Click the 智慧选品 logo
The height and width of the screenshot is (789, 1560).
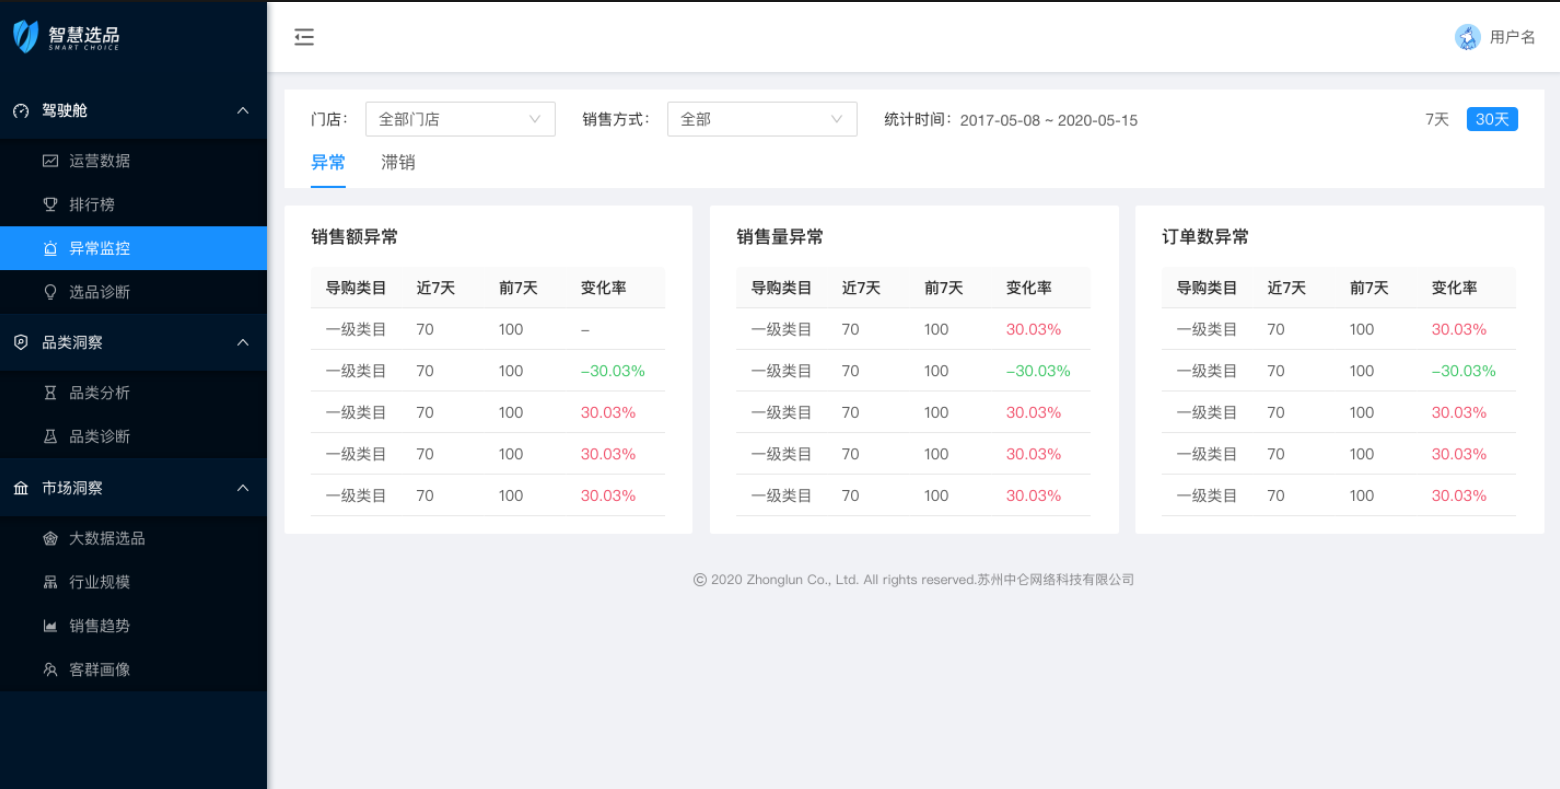[67, 37]
